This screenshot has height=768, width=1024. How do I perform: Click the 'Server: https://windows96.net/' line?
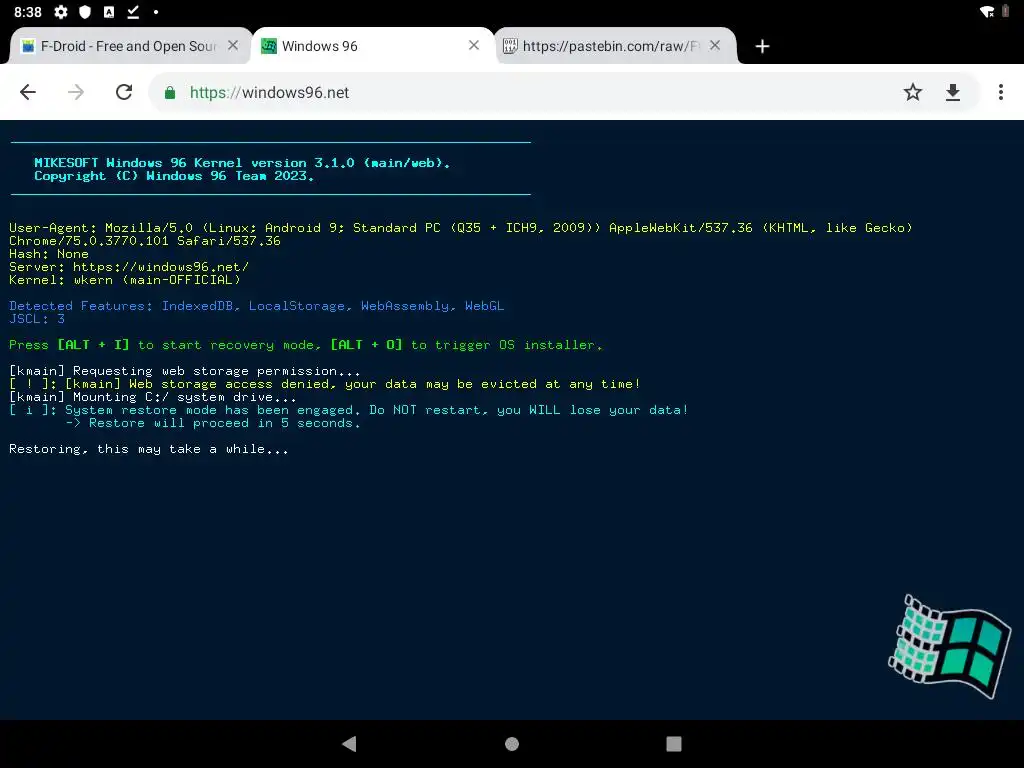point(129,266)
